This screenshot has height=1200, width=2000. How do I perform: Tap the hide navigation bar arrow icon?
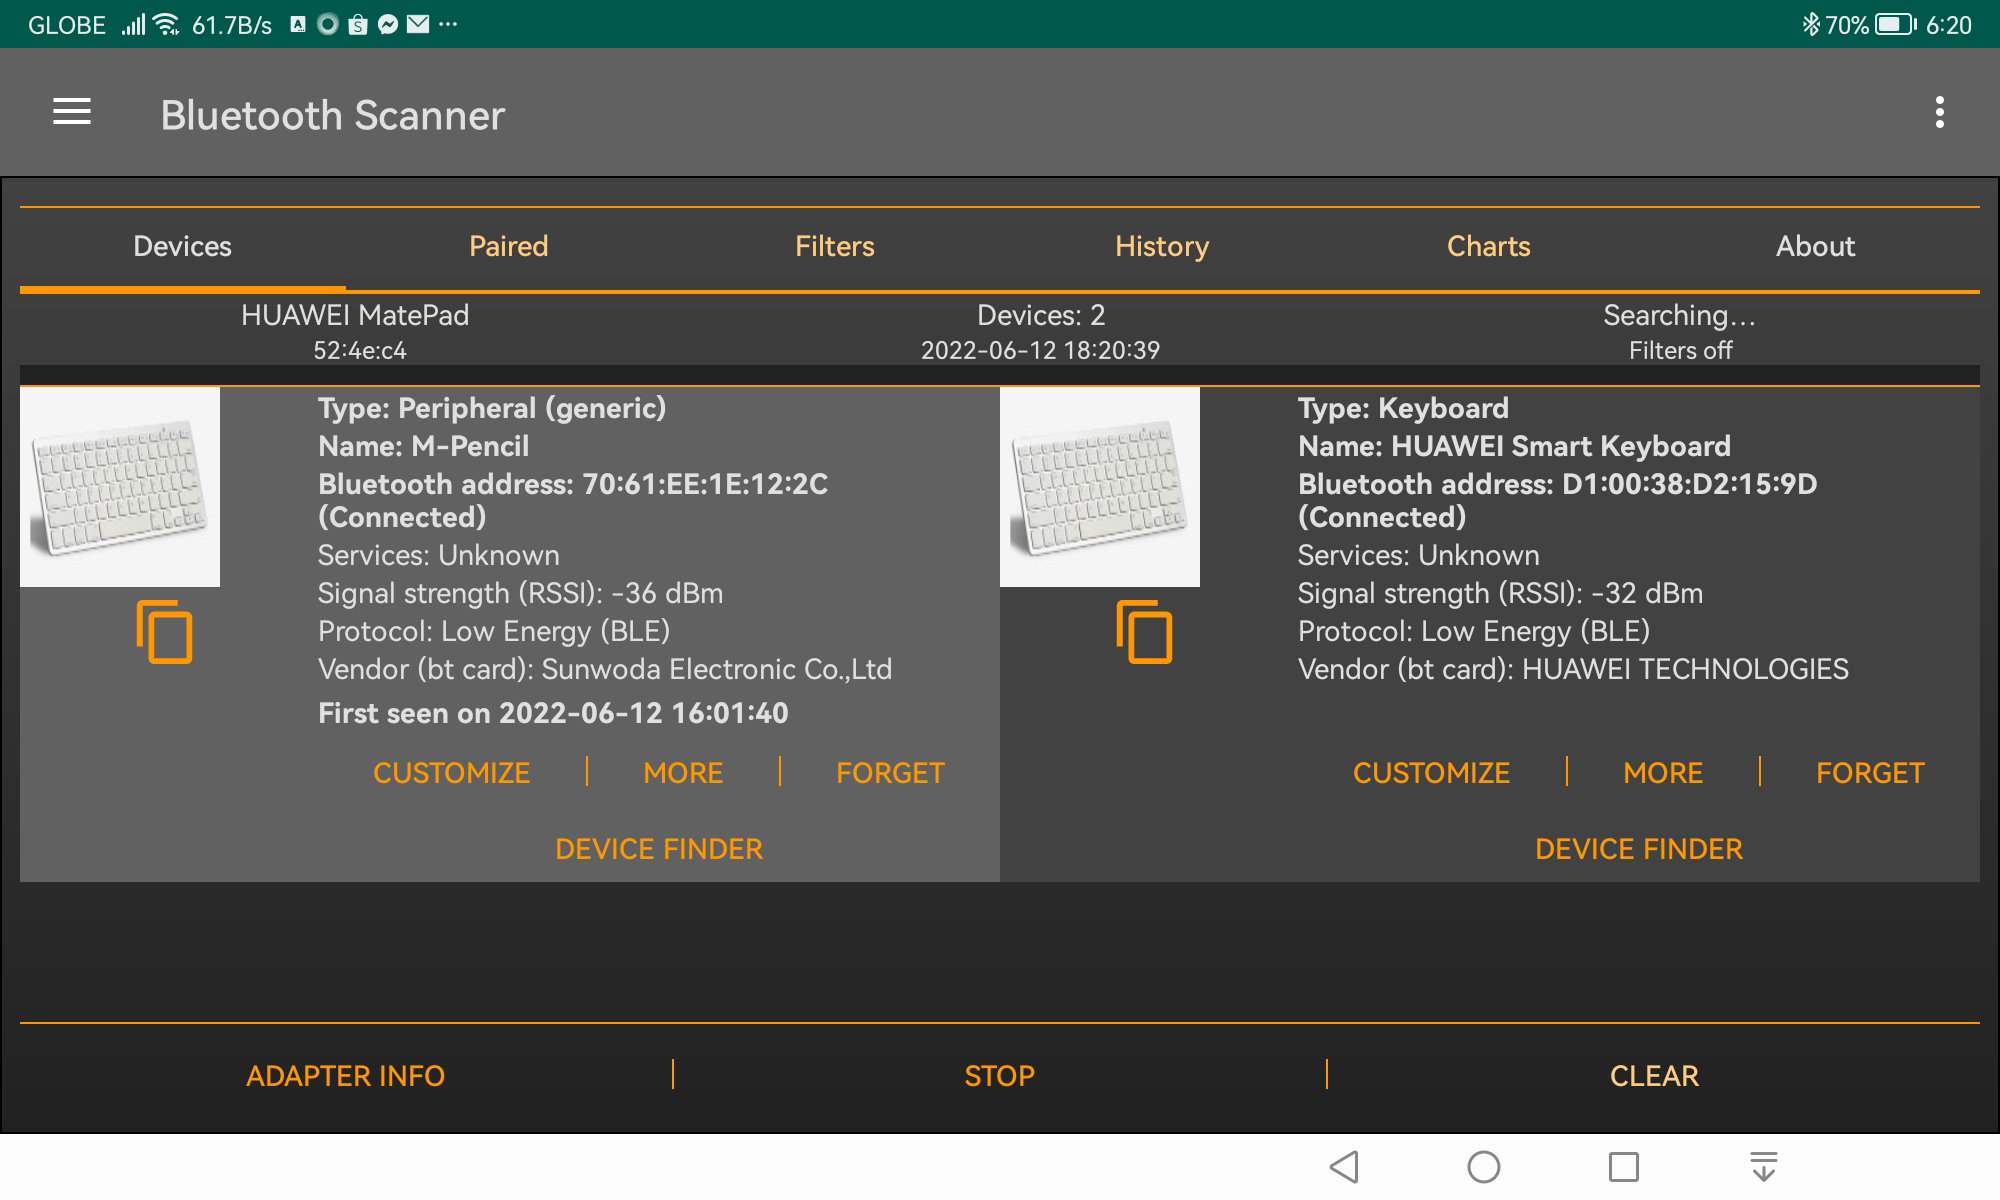1764,1167
